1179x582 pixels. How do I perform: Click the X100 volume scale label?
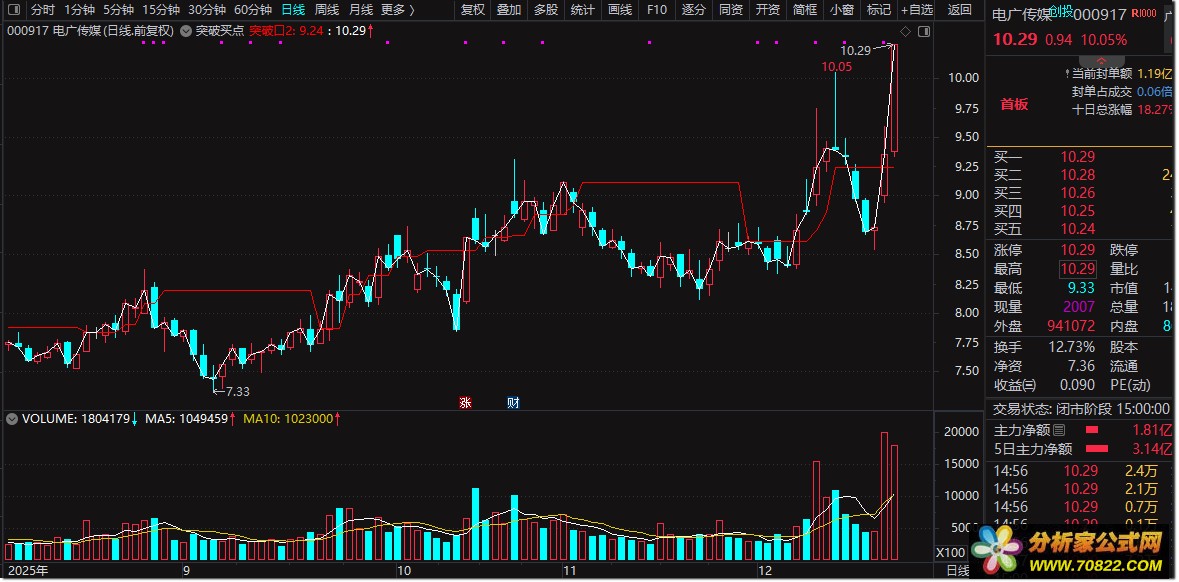[951, 552]
